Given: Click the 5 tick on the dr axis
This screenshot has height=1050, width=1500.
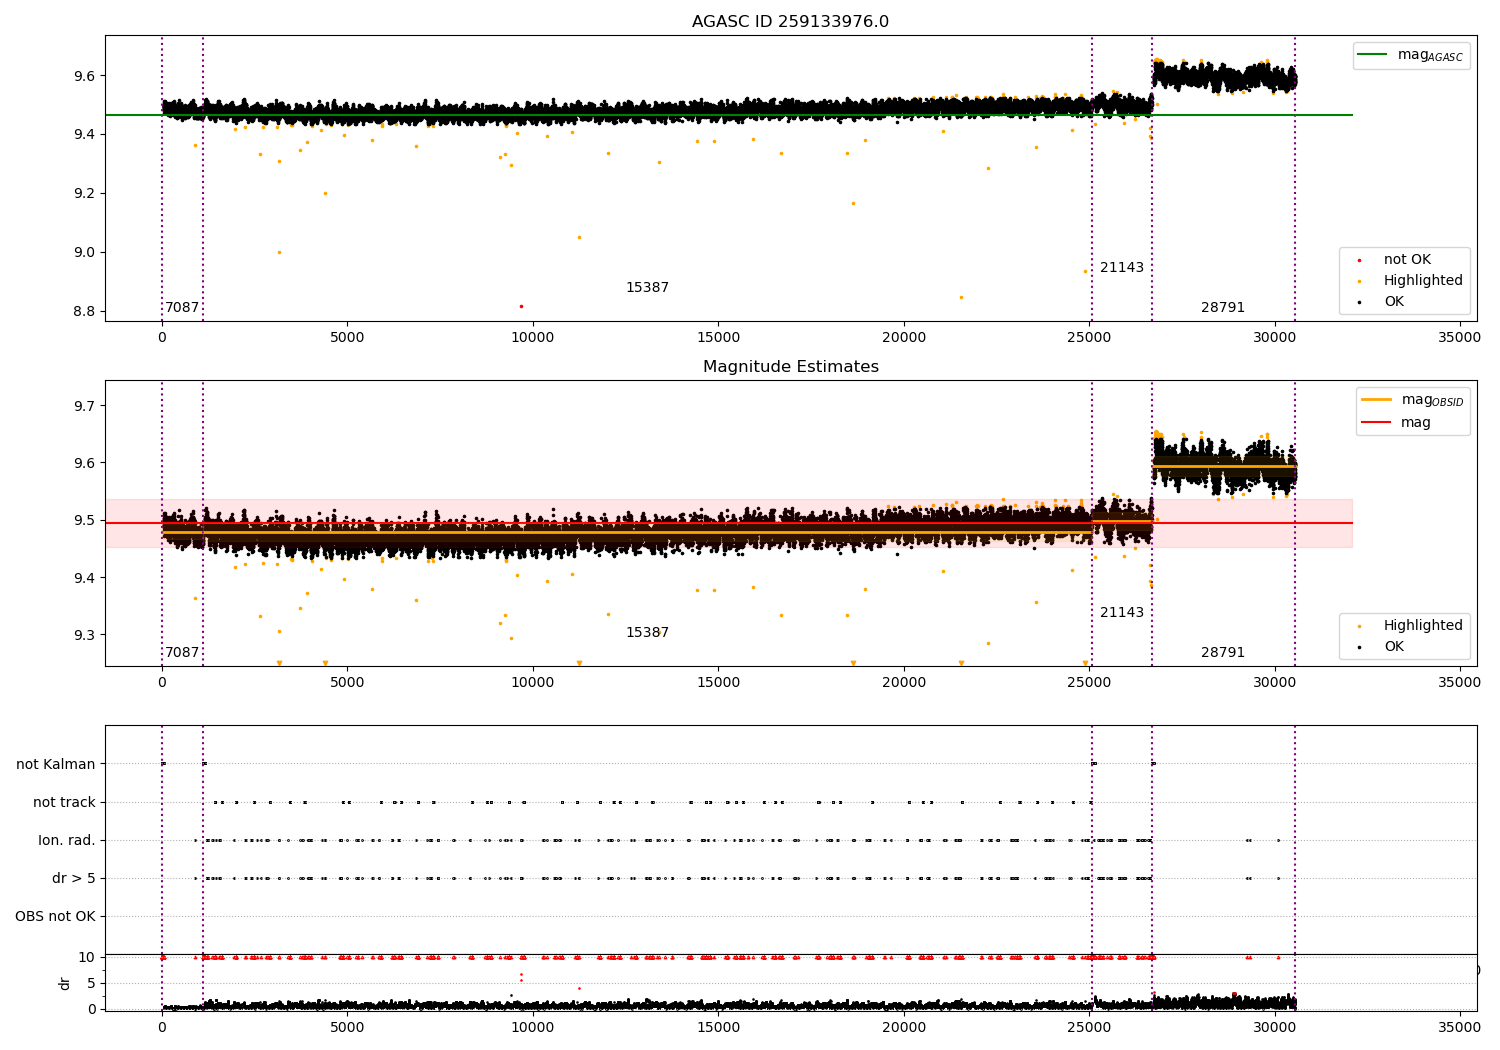Looking at the screenshot, I should click(x=91, y=983).
